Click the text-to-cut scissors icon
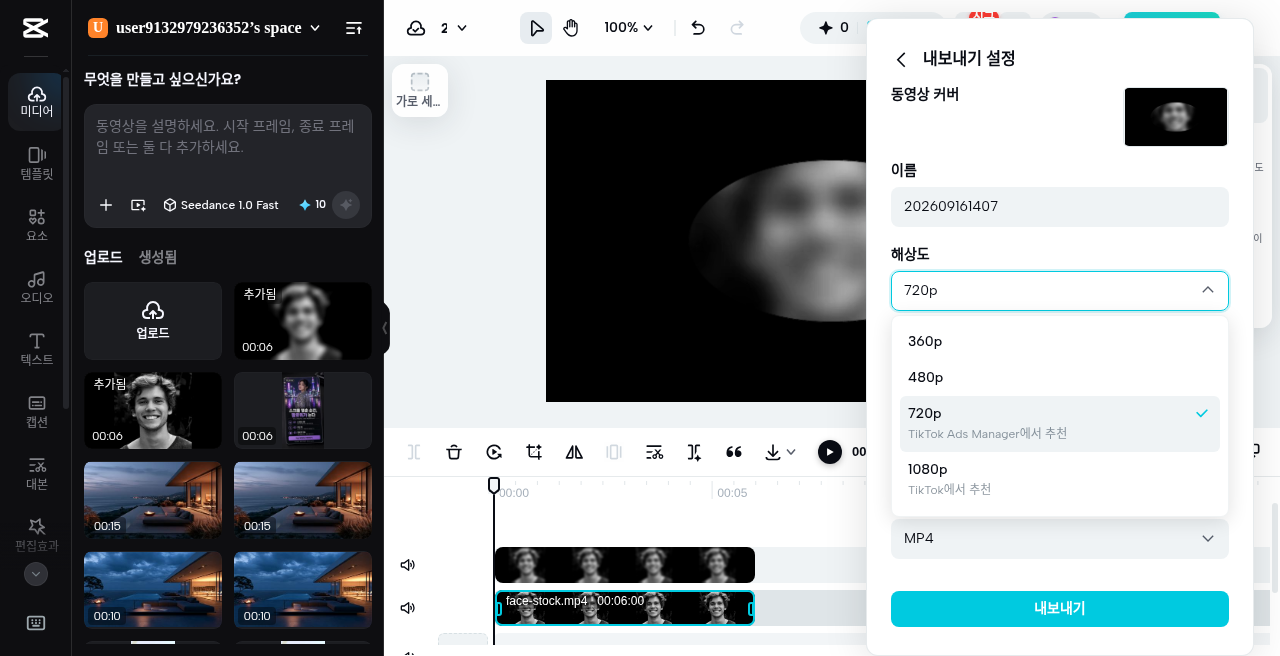 pyautogui.click(x=654, y=452)
